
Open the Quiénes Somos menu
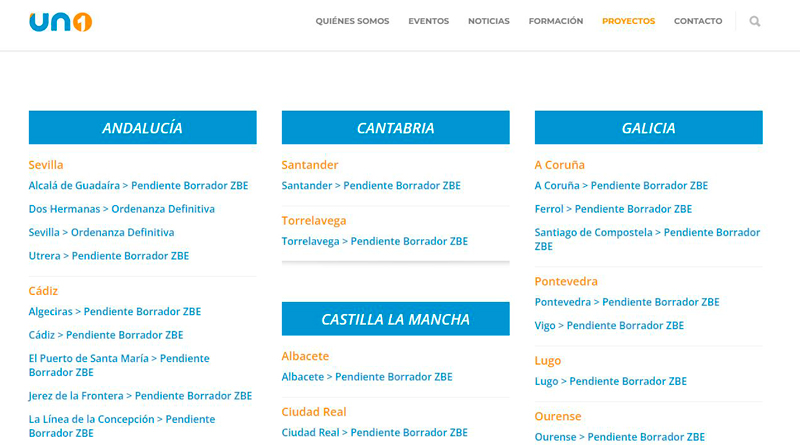352,21
